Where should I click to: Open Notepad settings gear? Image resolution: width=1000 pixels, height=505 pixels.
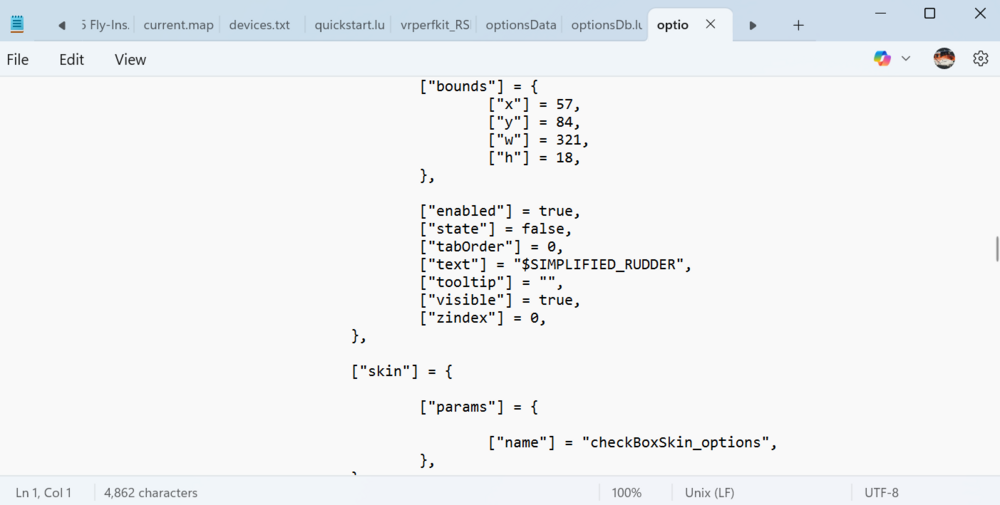click(980, 59)
